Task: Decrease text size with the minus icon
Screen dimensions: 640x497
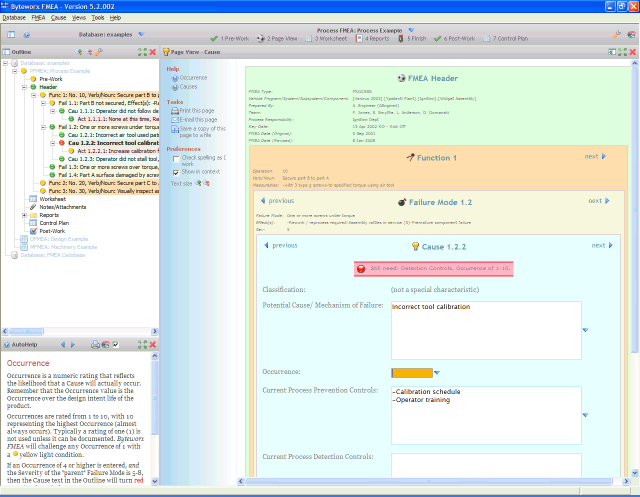Action: 207,183
